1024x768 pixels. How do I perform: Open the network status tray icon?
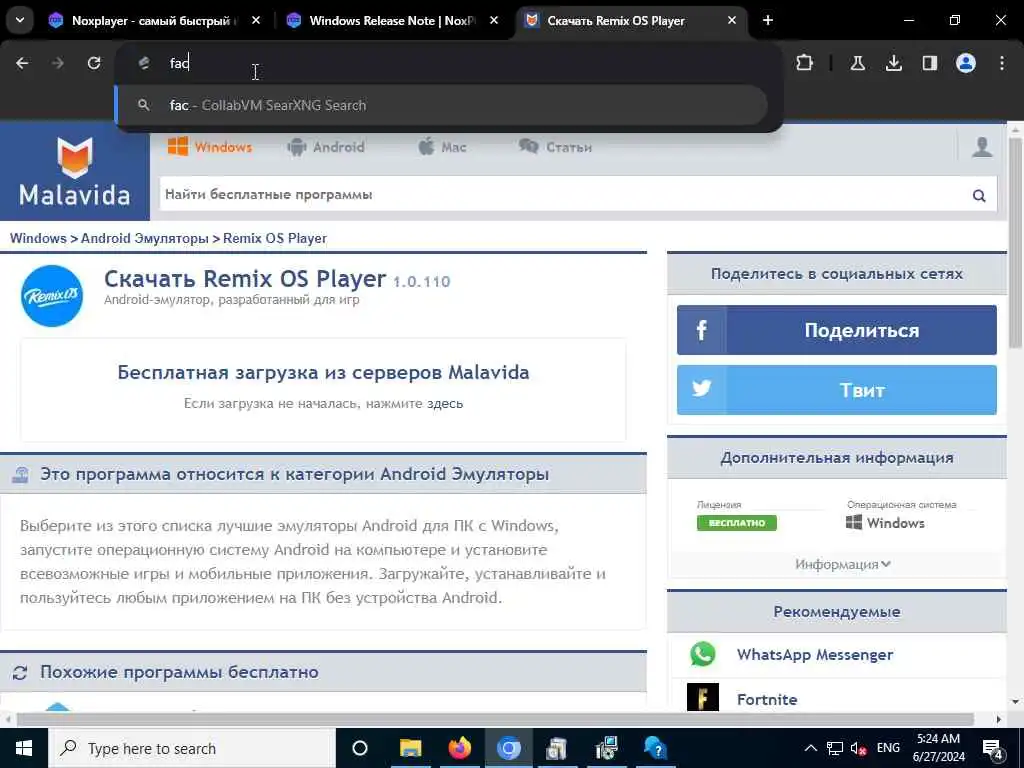pos(835,748)
